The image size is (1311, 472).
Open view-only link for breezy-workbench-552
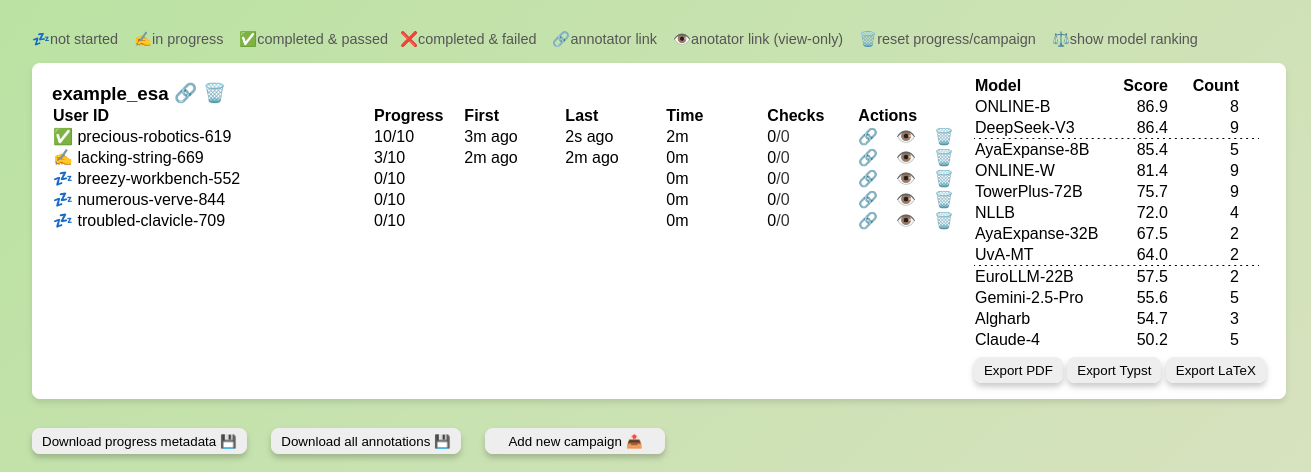tap(906, 179)
